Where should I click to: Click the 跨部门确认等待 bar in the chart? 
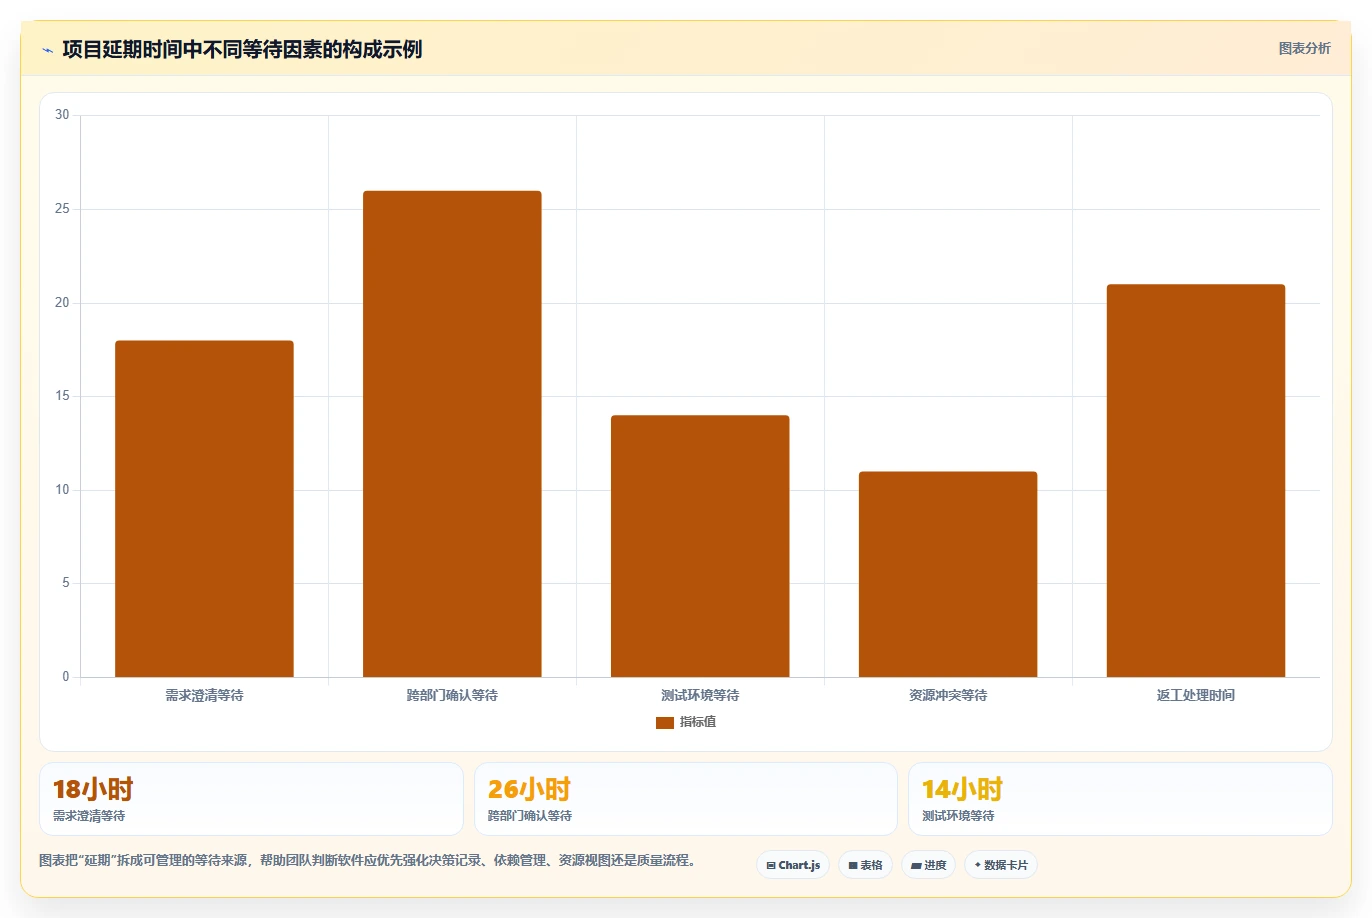tap(452, 434)
